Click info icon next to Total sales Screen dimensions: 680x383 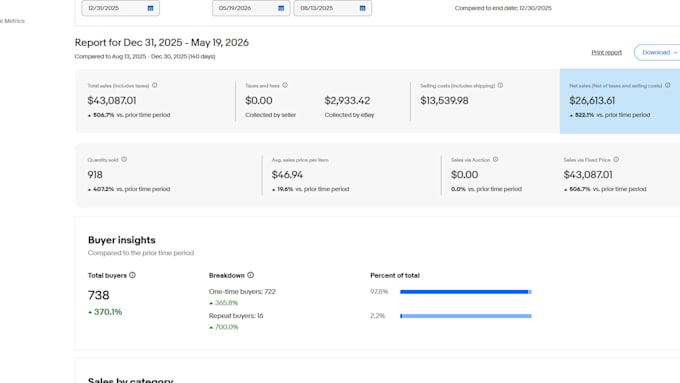click(155, 85)
